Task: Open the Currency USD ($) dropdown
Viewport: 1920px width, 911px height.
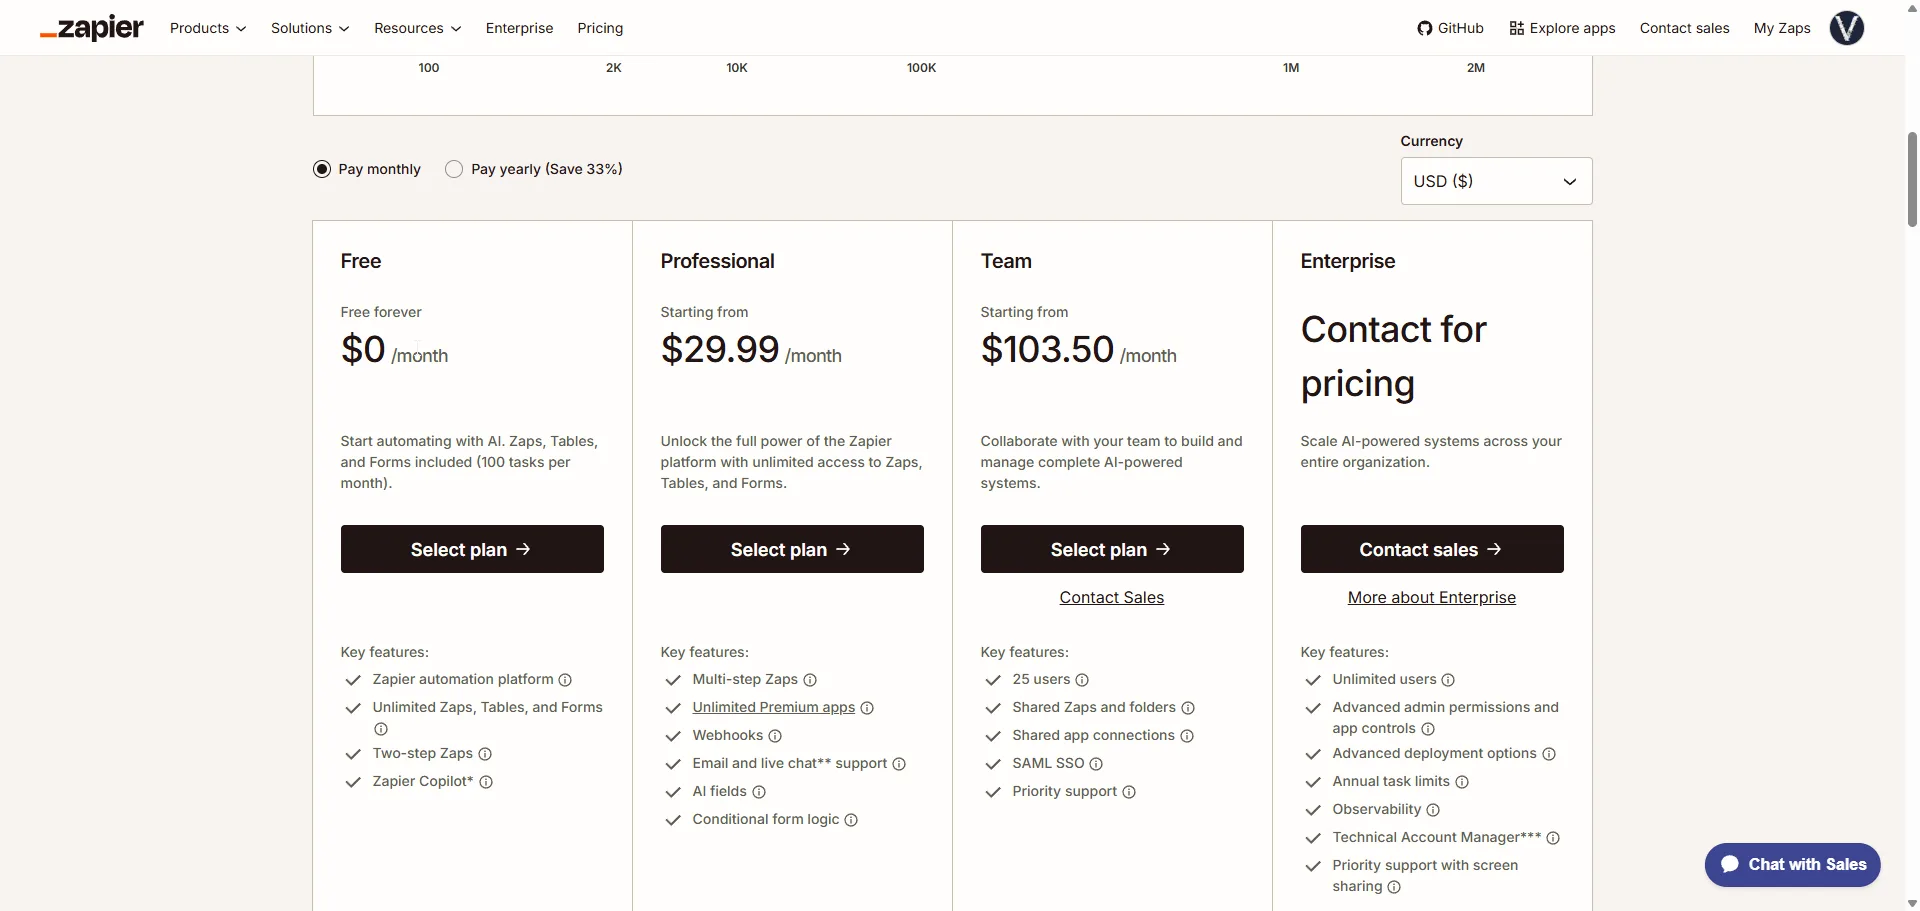Action: pyautogui.click(x=1496, y=181)
